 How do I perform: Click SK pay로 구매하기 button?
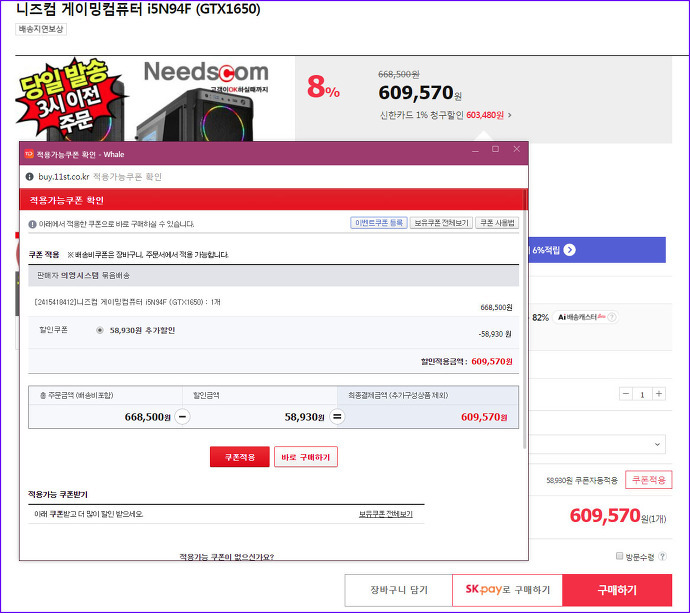click(x=507, y=590)
